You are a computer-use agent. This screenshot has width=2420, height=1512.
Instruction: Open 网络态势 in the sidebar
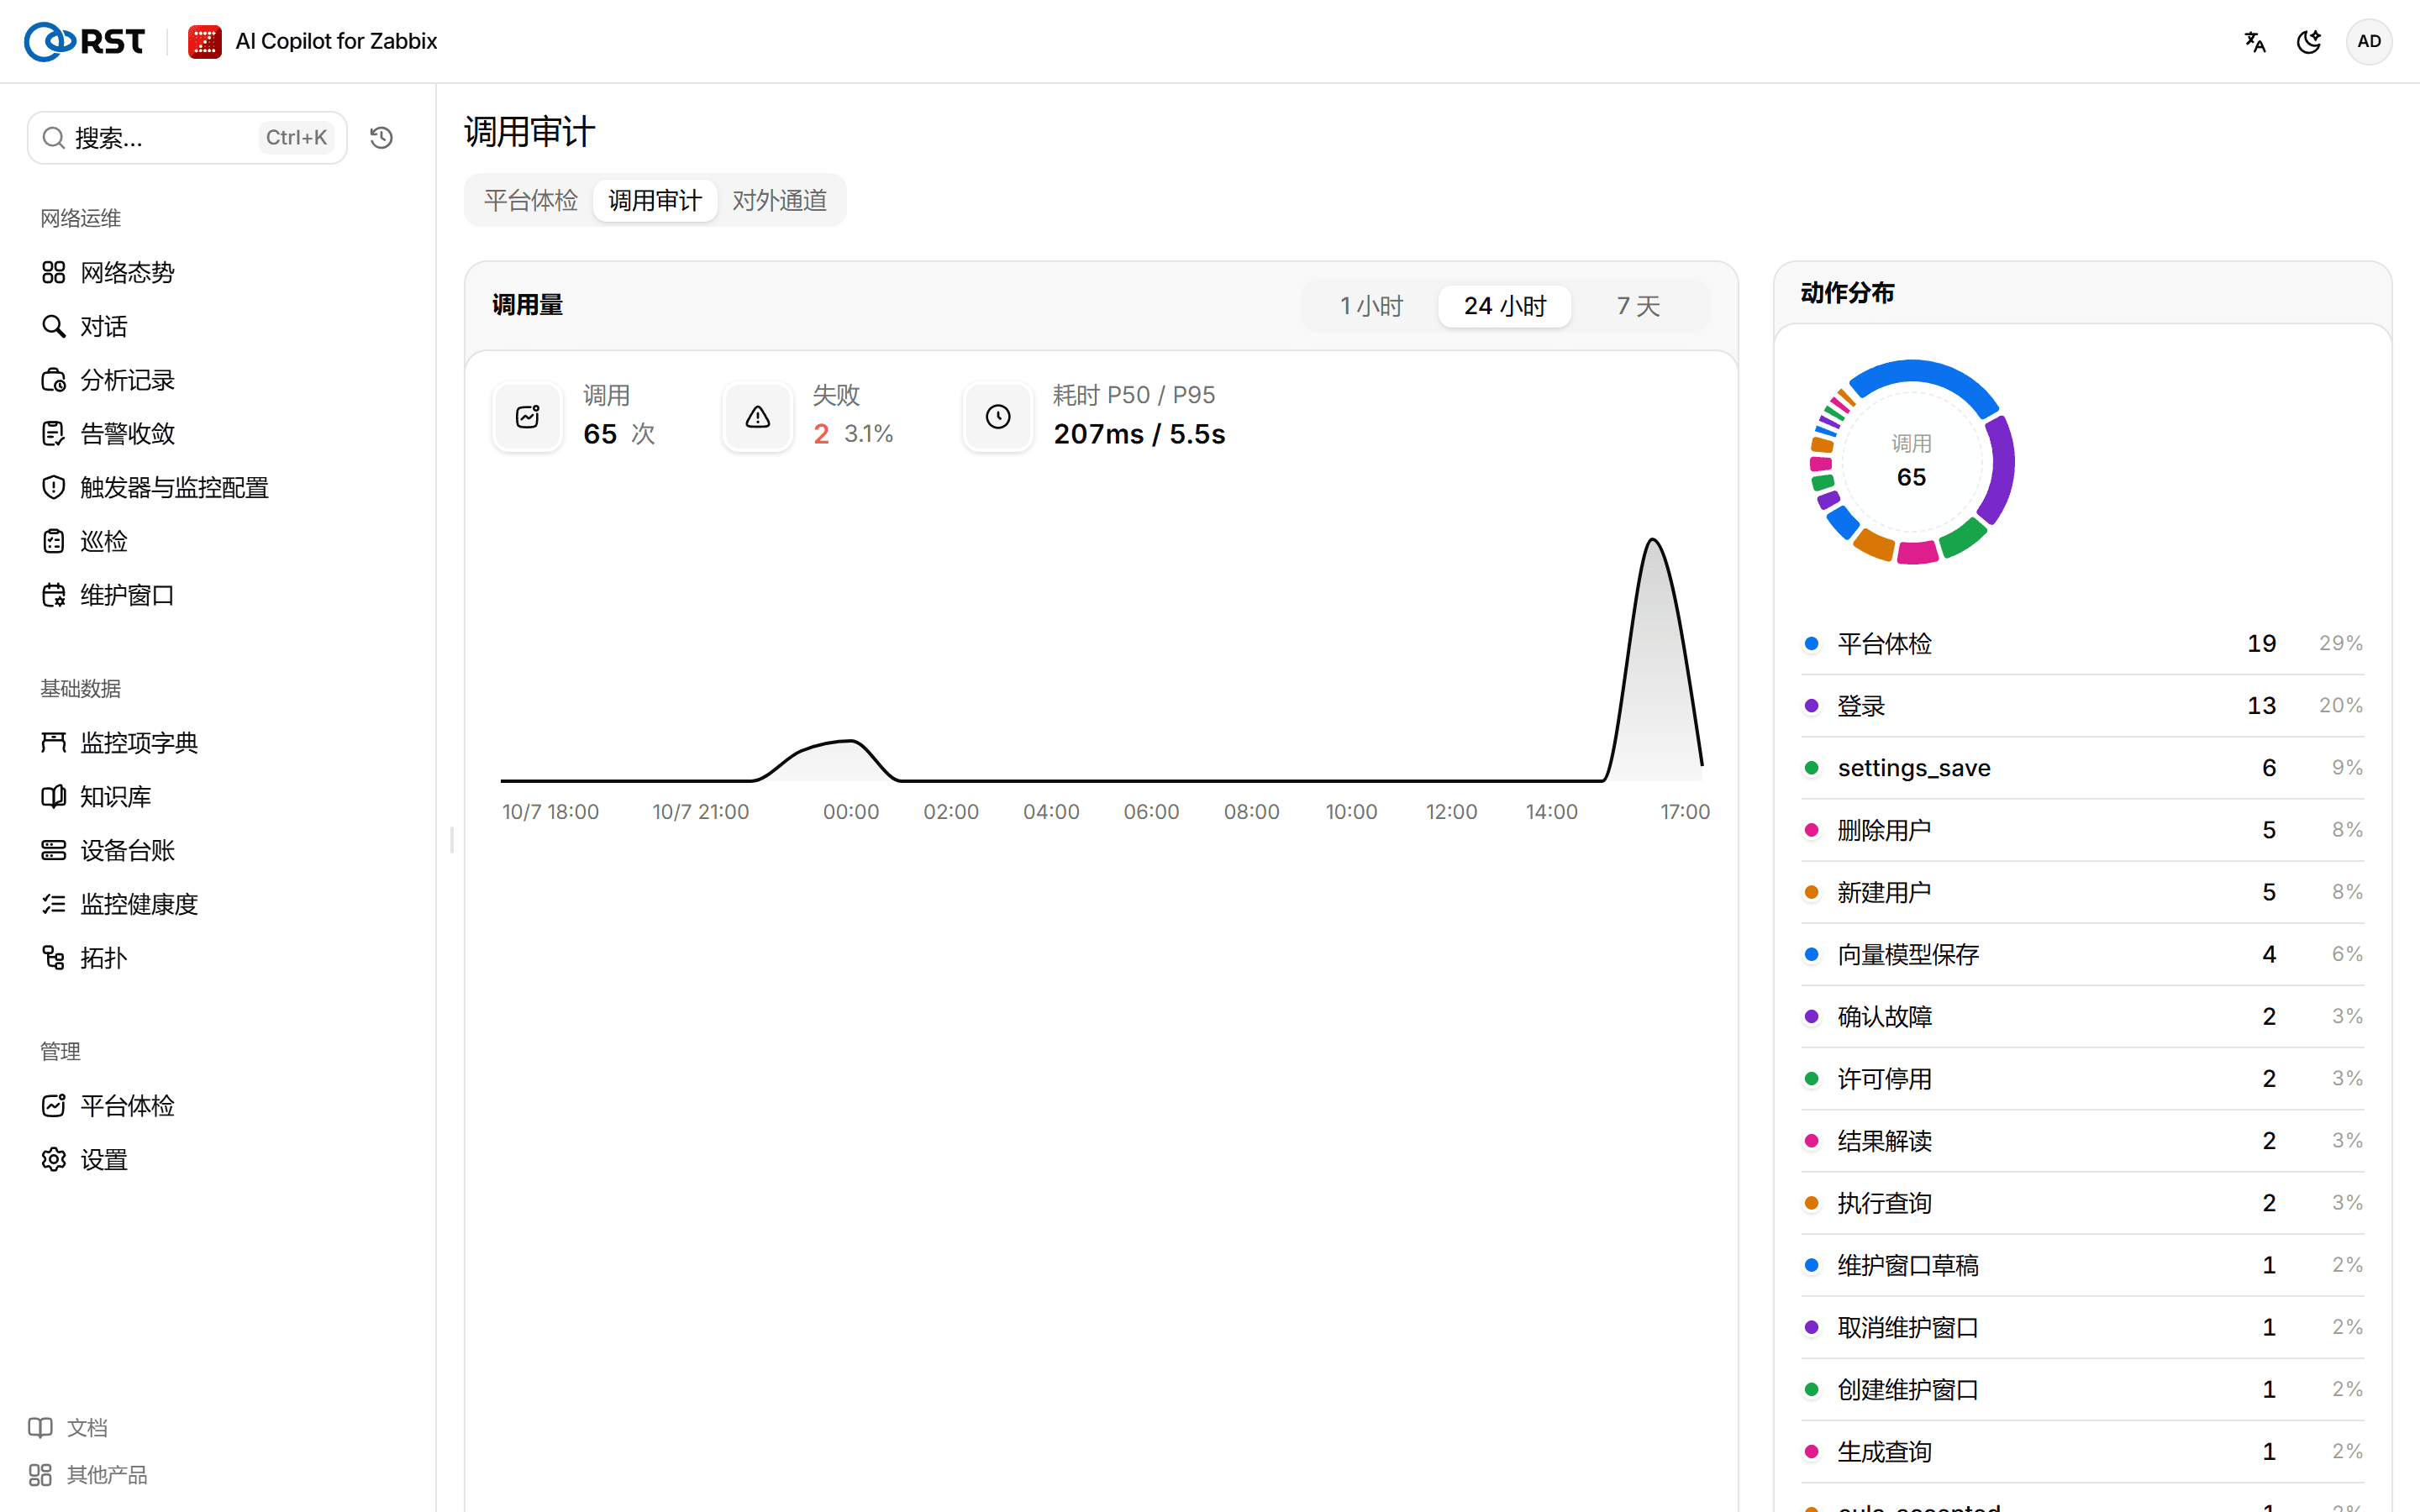[x=127, y=272]
